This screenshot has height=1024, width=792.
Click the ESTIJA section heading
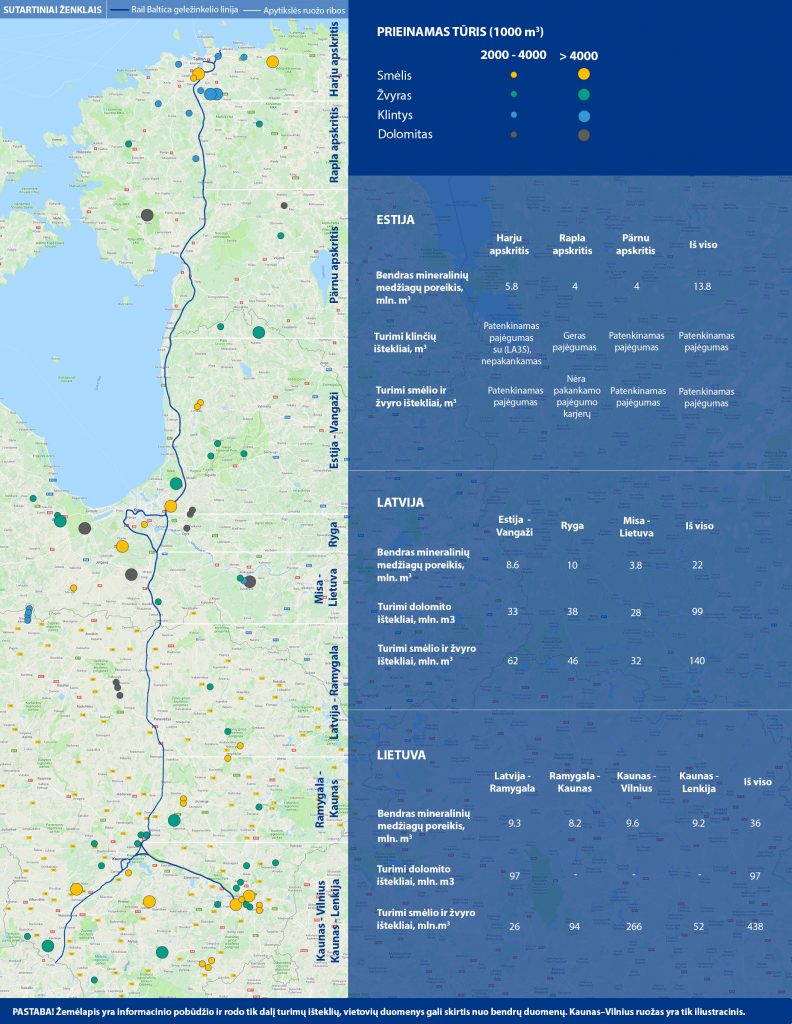[395, 219]
